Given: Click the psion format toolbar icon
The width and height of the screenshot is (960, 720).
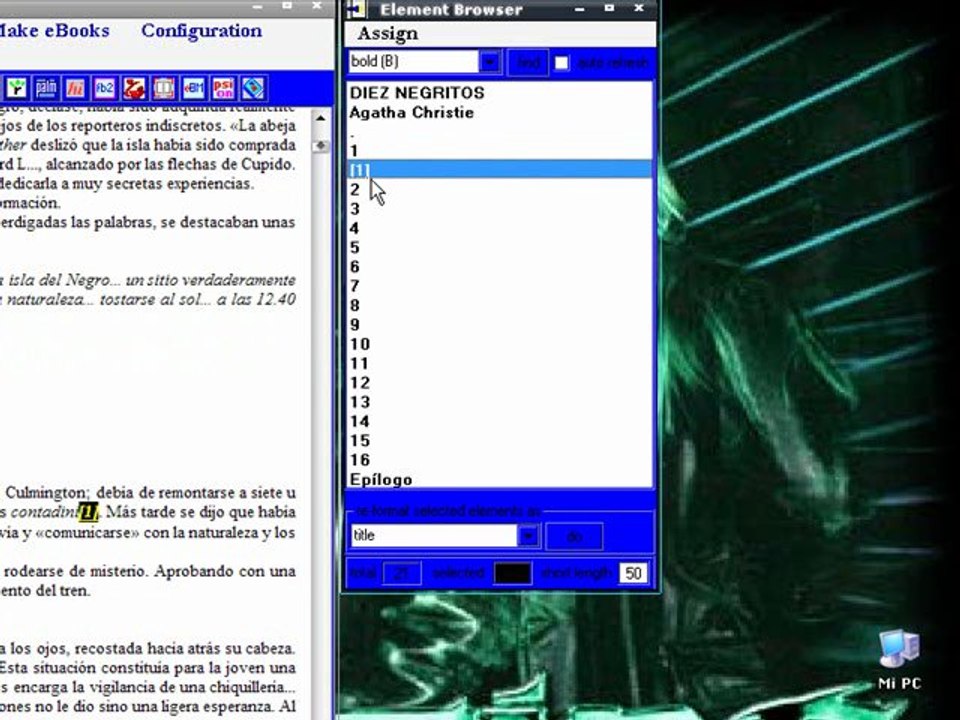Looking at the screenshot, I should [x=223, y=89].
